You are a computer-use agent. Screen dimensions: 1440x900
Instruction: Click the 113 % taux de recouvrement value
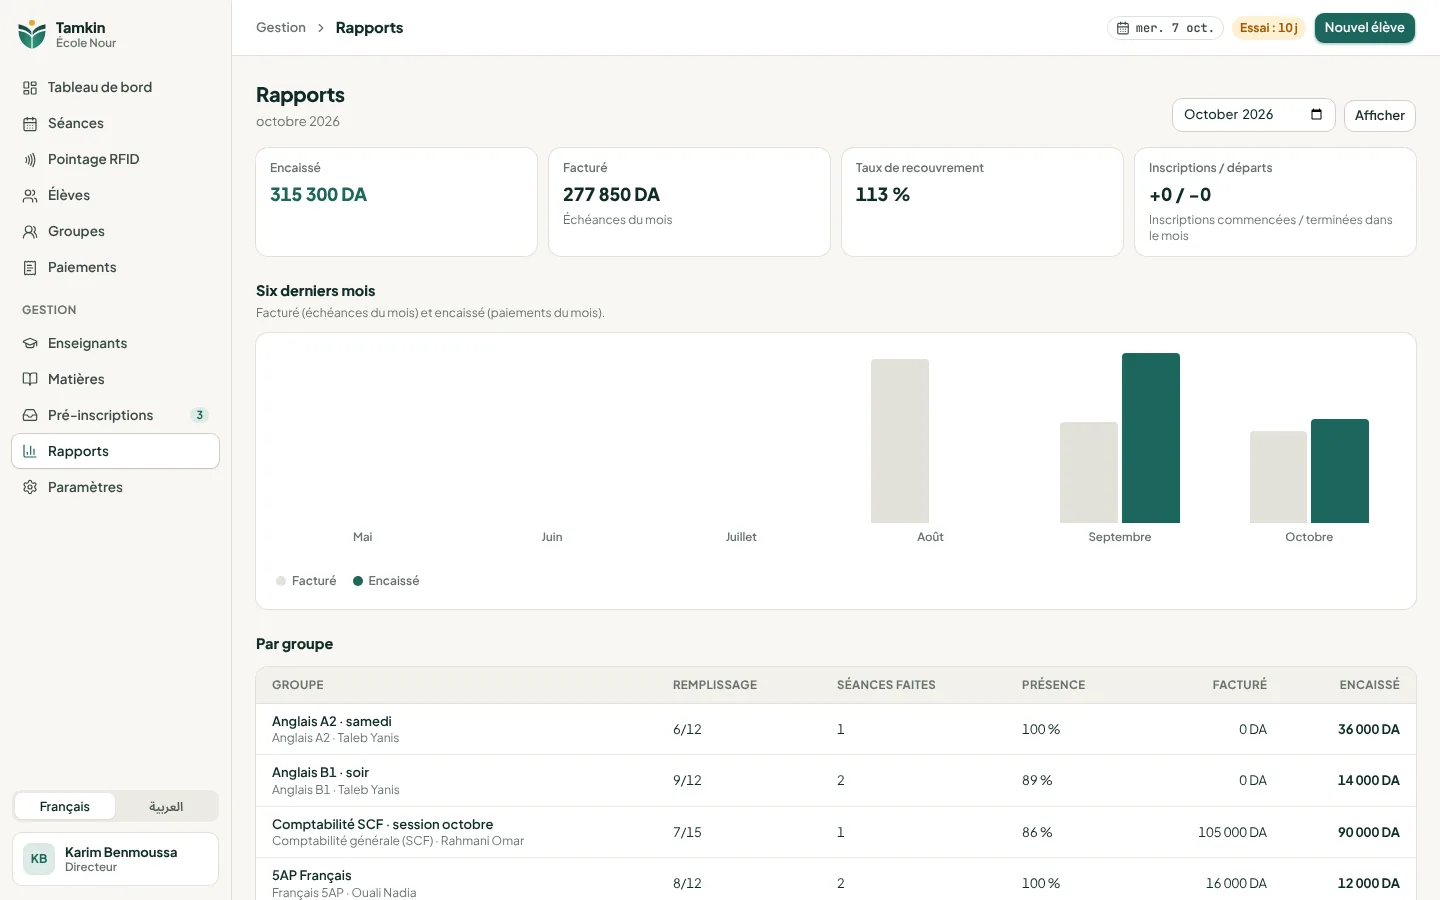click(x=883, y=195)
